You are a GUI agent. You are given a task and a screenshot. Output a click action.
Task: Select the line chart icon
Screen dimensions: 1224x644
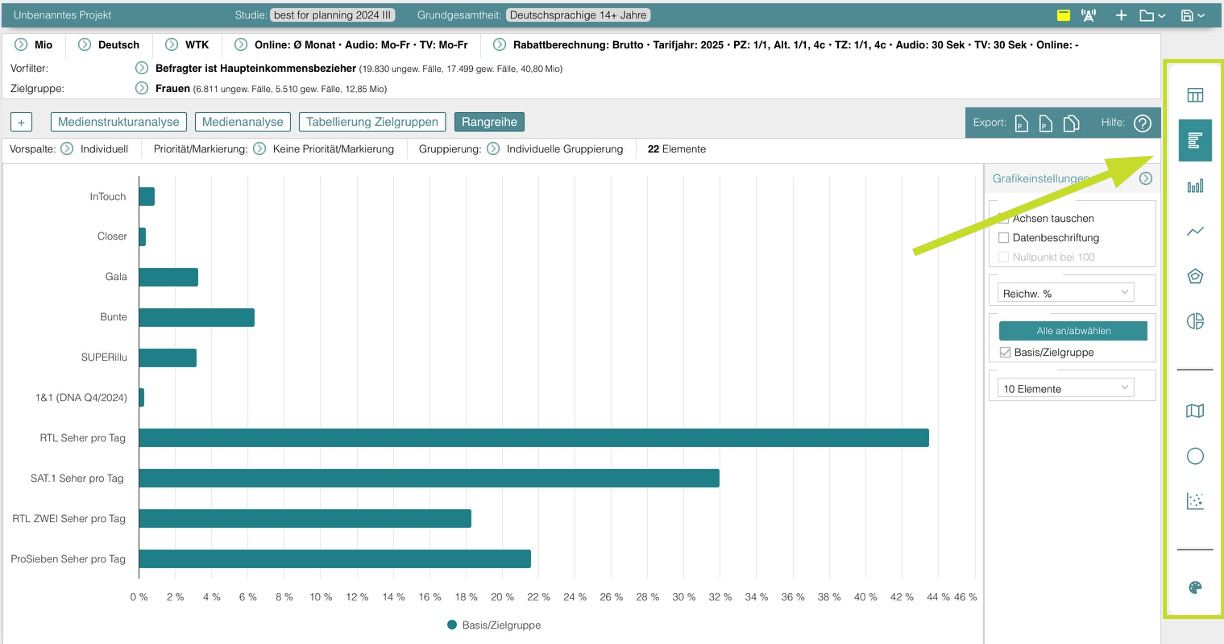click(x=1194, y=231)
